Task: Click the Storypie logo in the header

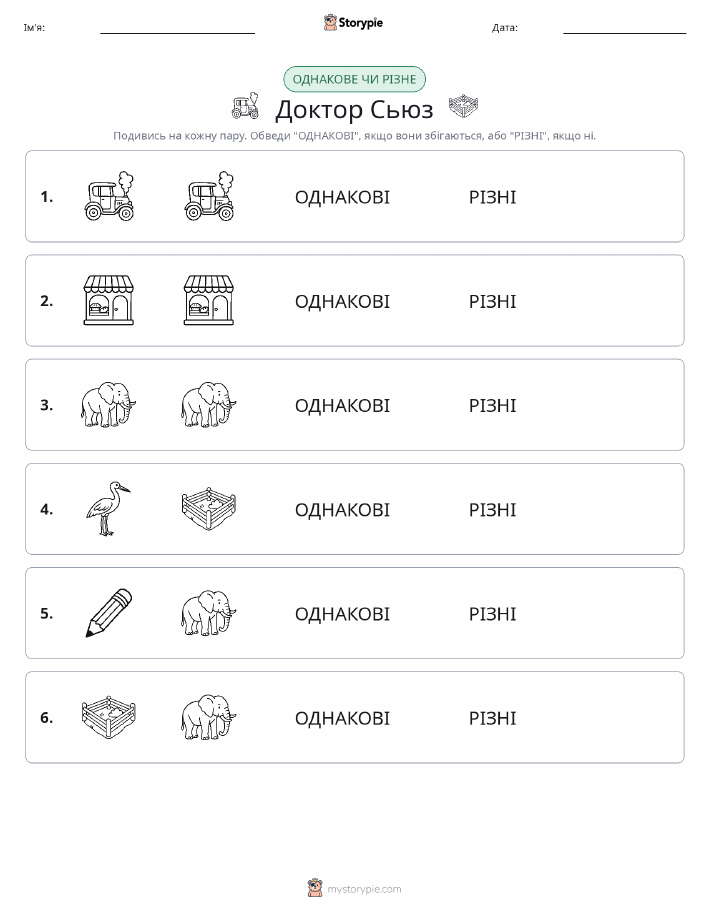Action: [x=353, y=23]
